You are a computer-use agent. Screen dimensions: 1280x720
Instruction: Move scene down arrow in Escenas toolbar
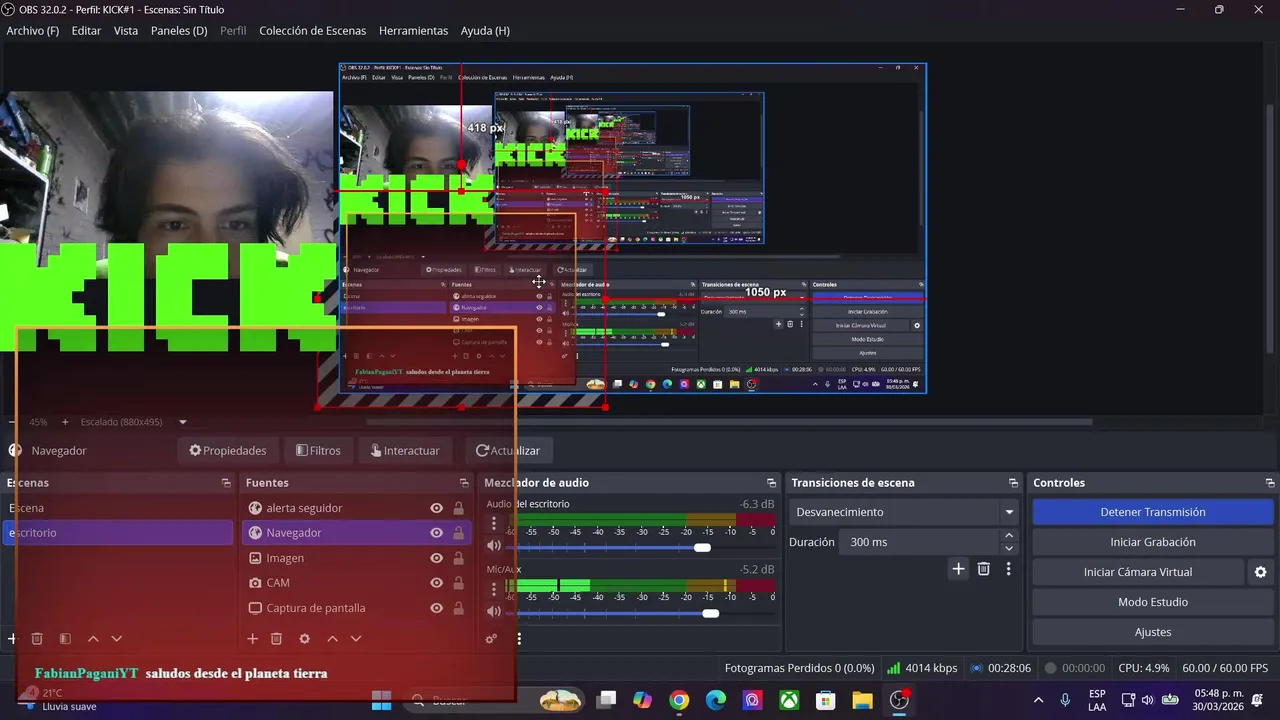[x=117, y=638]
